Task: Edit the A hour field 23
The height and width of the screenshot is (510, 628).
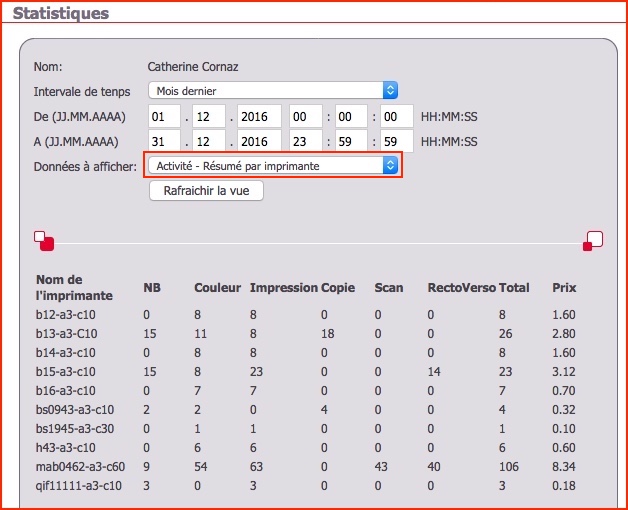Action: coord(306,141)
